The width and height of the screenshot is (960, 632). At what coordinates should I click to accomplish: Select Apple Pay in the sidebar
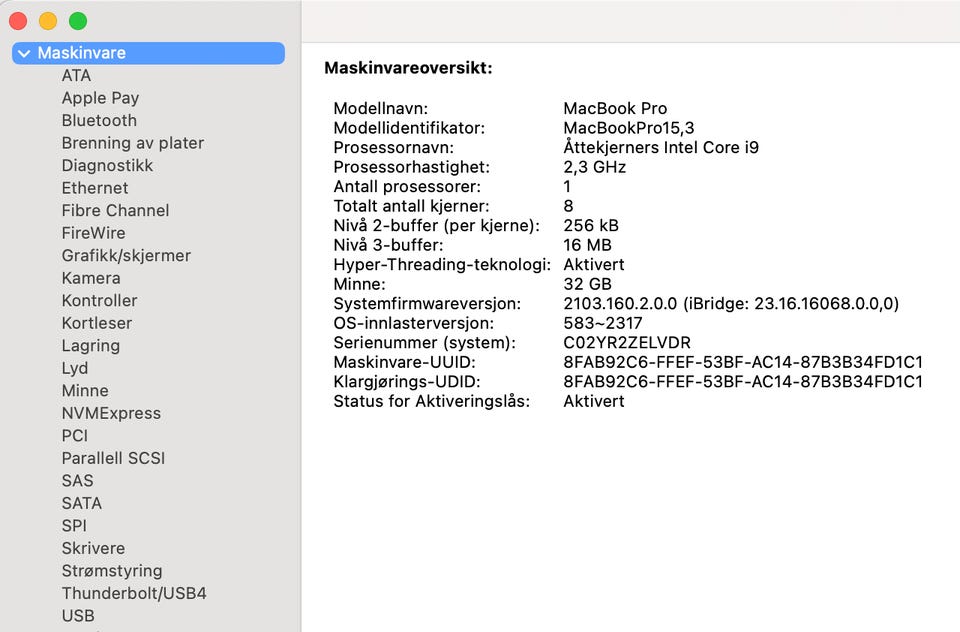100,98
